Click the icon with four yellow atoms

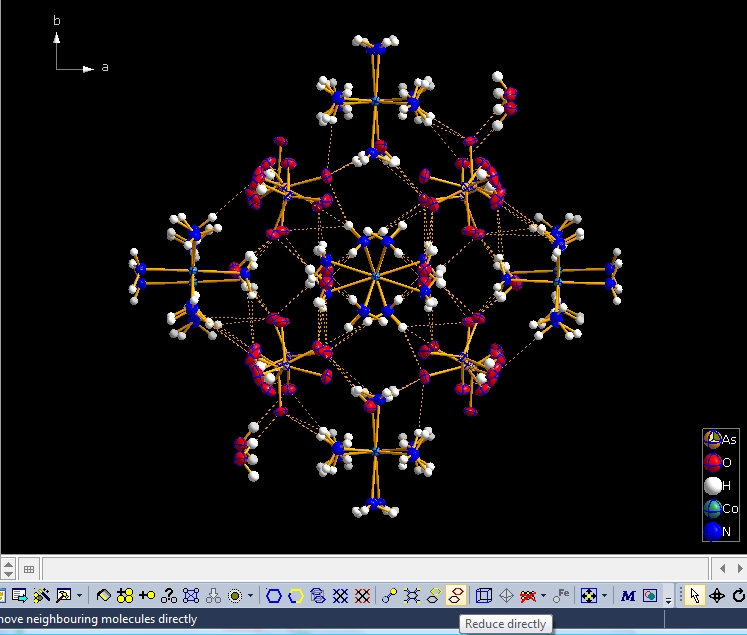125,596
